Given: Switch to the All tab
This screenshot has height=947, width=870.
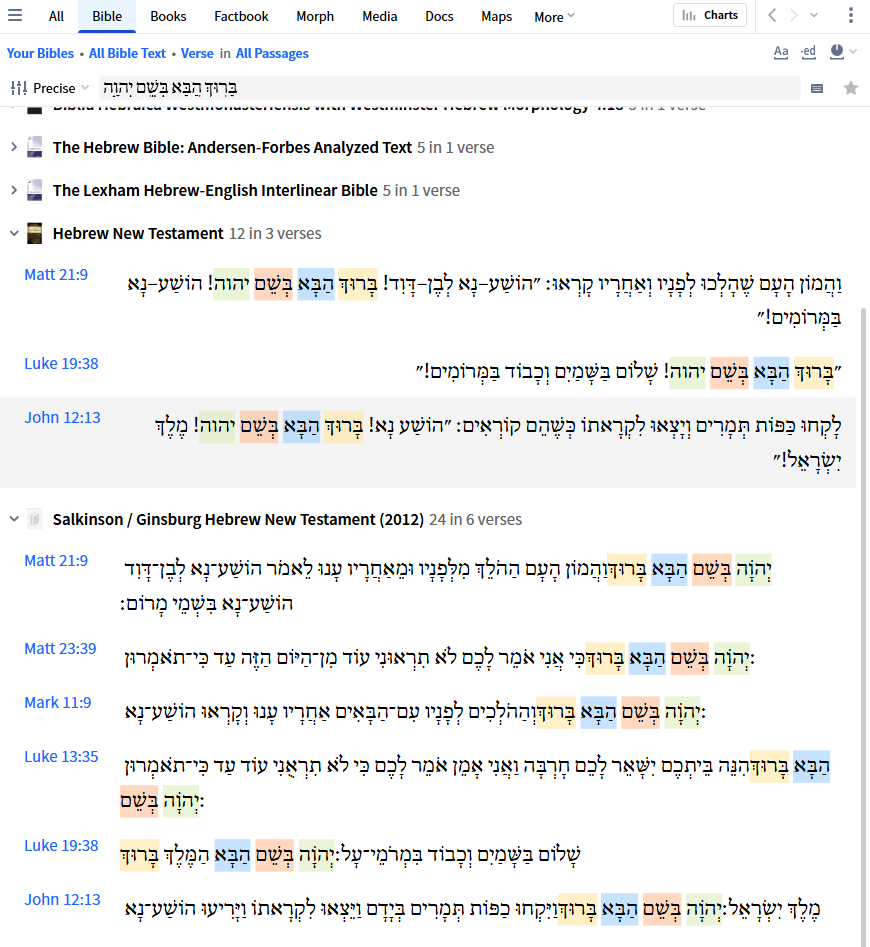Looking at the screenshot, I should click(x=56, y=16).
